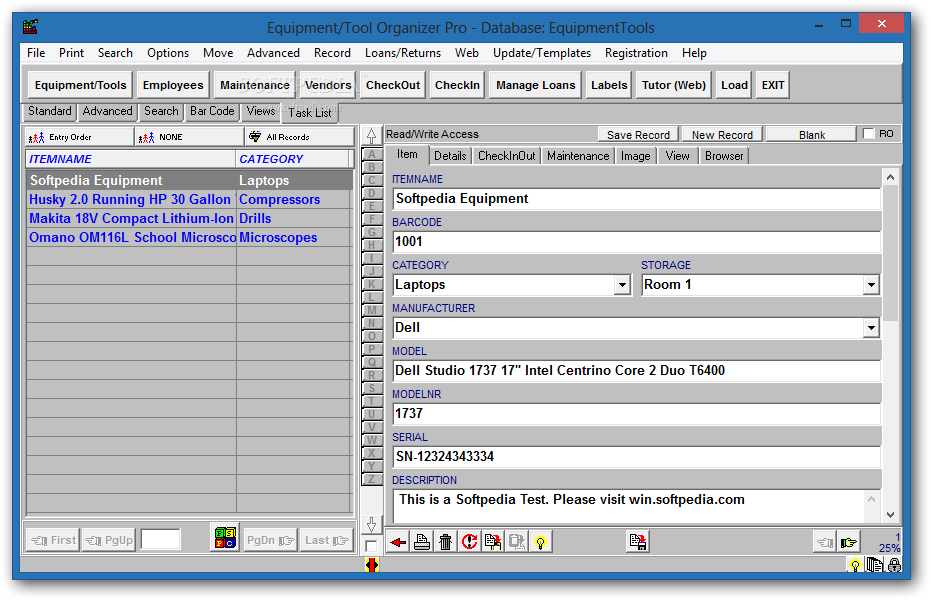Click the trash can delete icon
931x600 pixels.
pyautogui.click(x=445, y=542)
